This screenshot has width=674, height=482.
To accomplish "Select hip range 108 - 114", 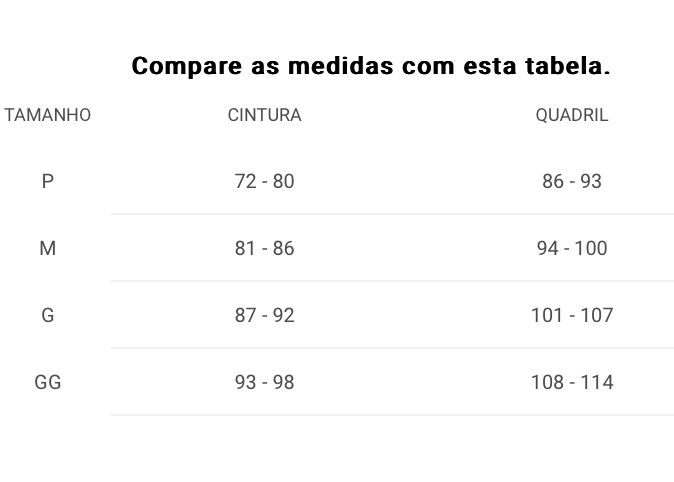I will click(x=572, y=382).
